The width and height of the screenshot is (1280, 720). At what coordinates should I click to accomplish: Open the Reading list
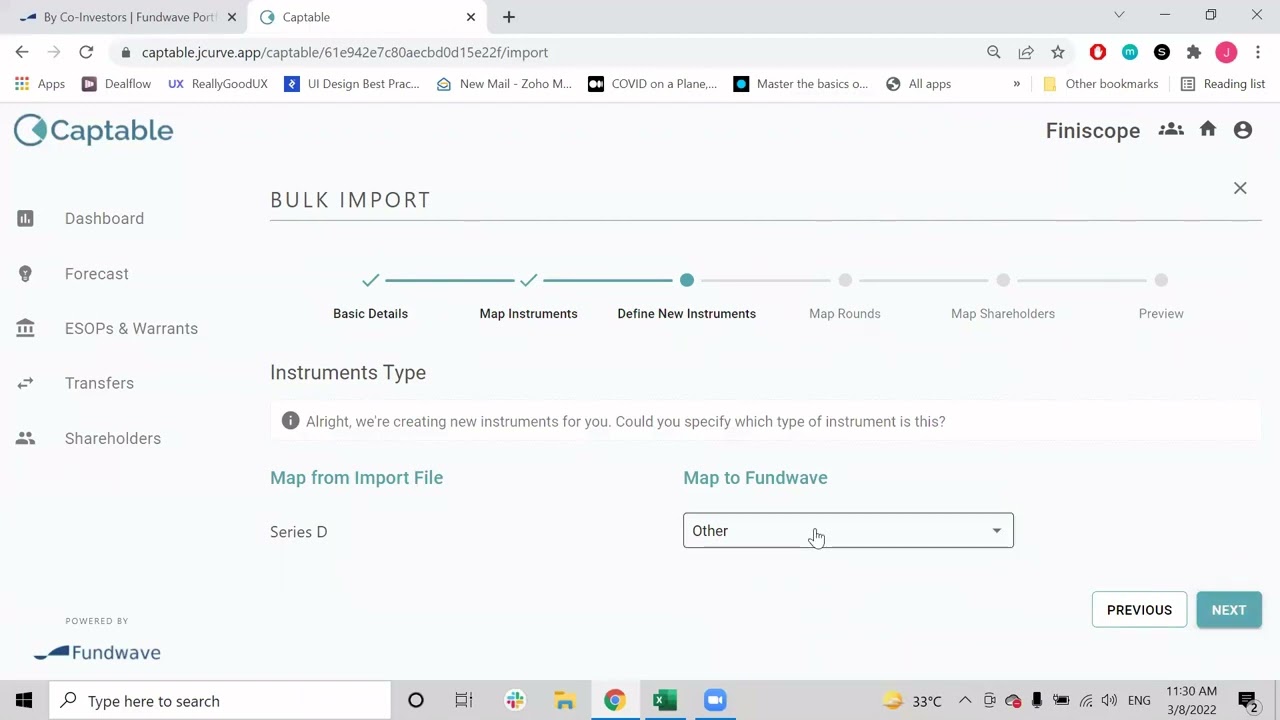(x=1223, y=84)
